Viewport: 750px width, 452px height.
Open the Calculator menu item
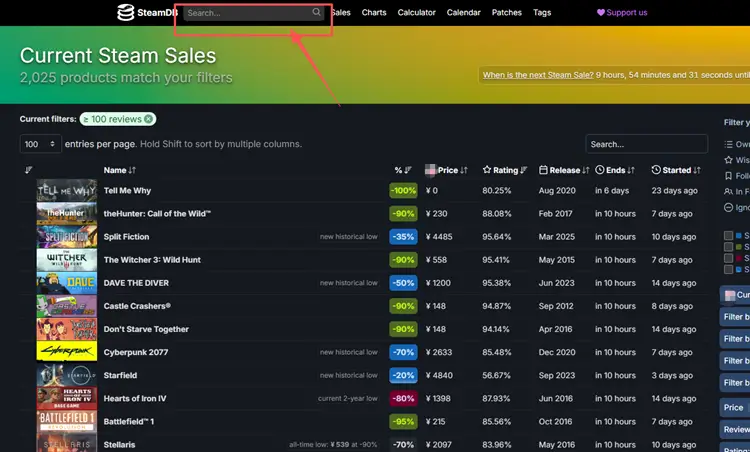(x=416, y=12)
